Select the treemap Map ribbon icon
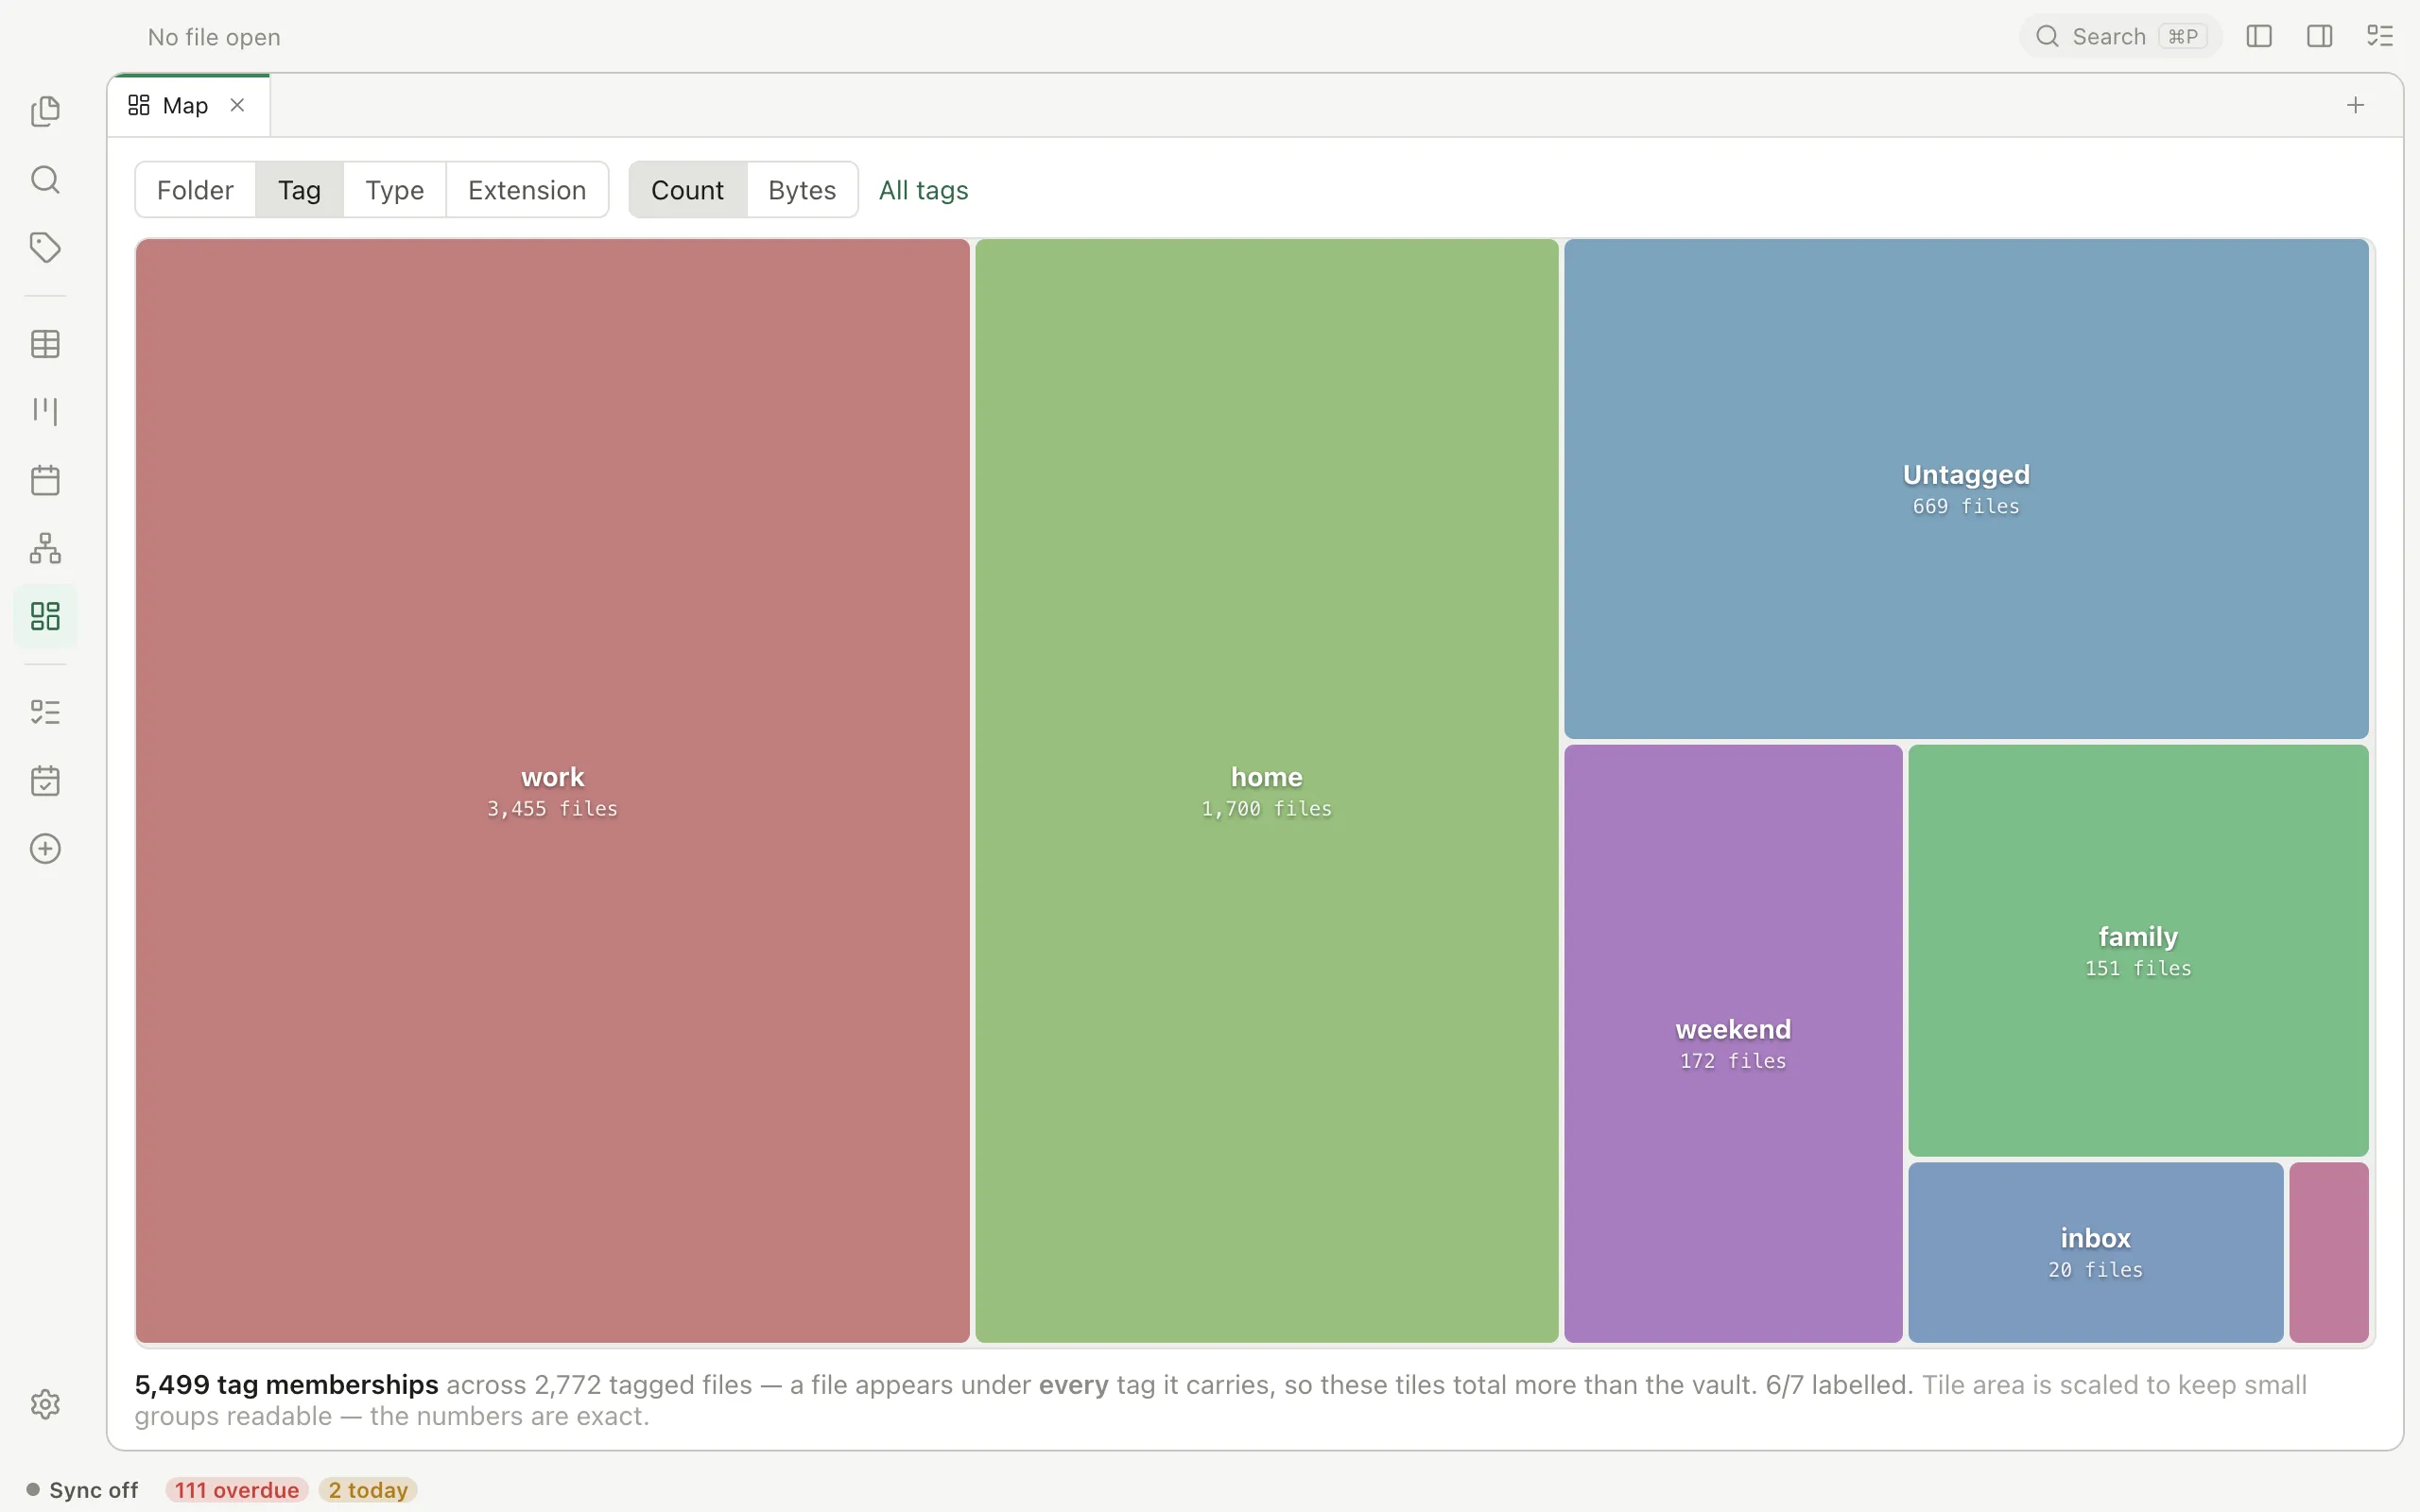 click(45, 616)
